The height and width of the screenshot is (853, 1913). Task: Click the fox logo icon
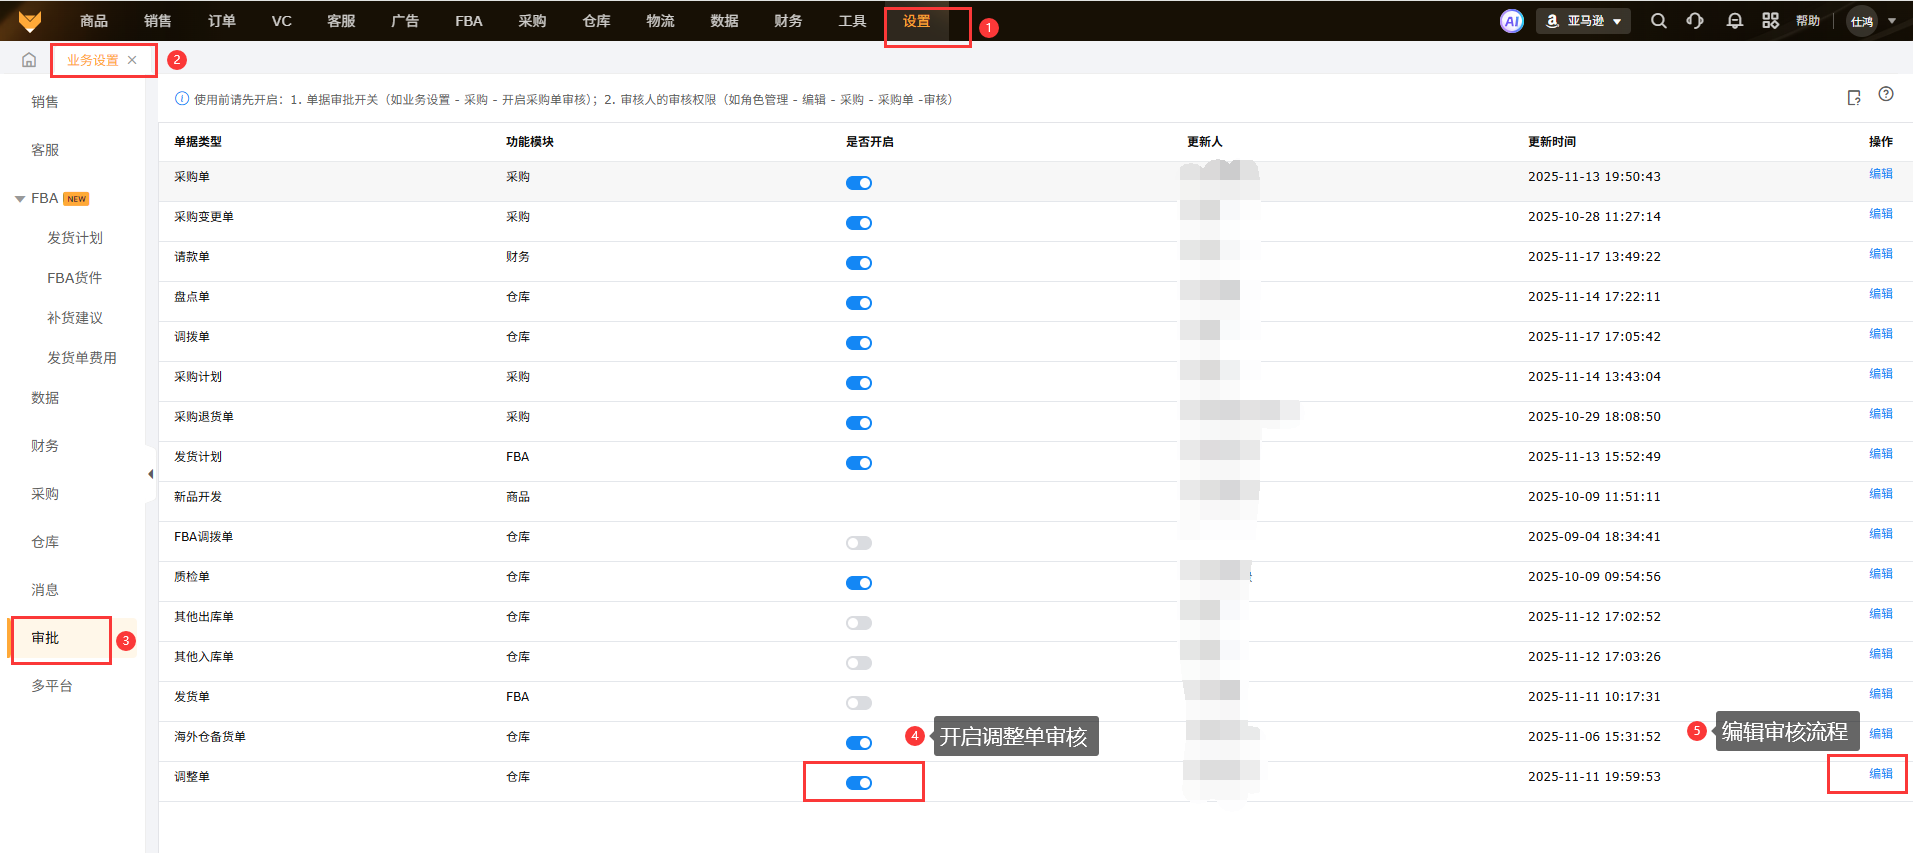coord(30,21)
